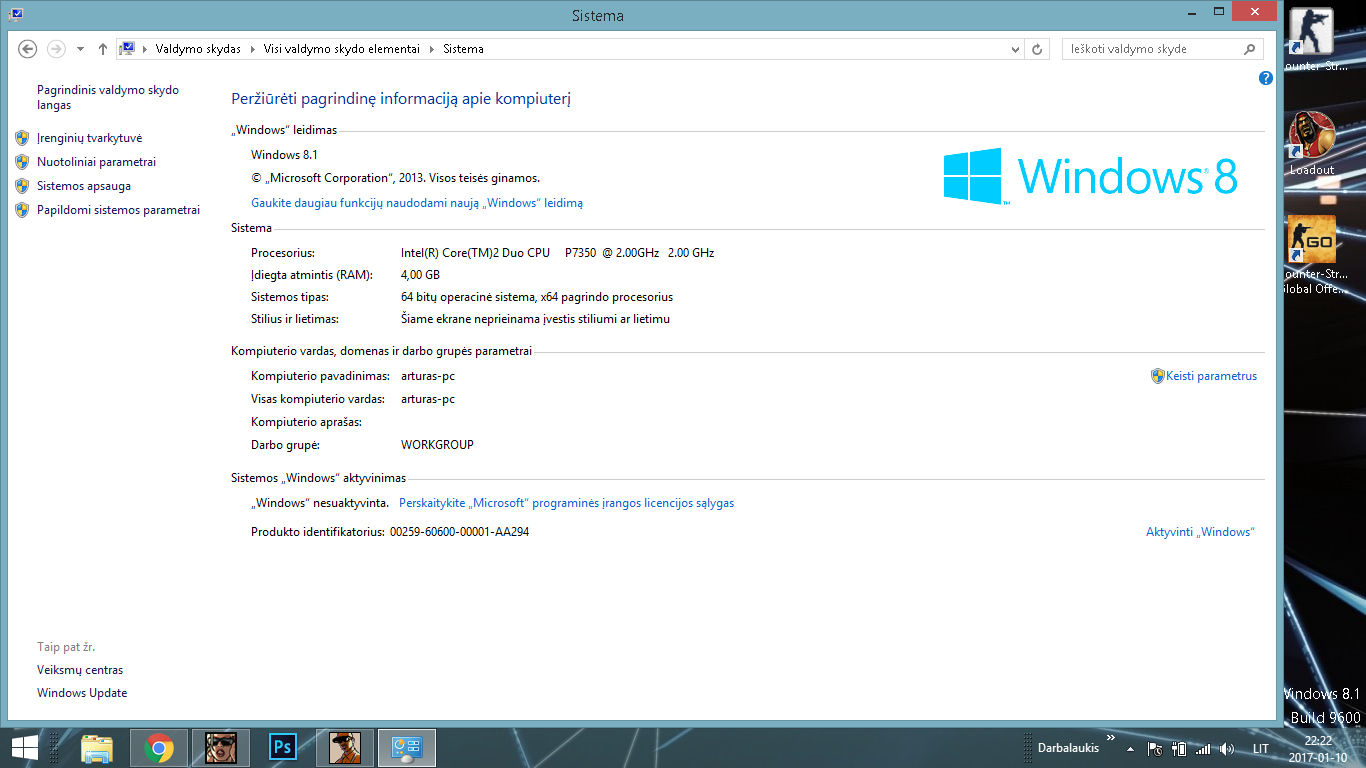
Task: Open Įrenginių tvarkytuvė
Action: pos(89,138)
